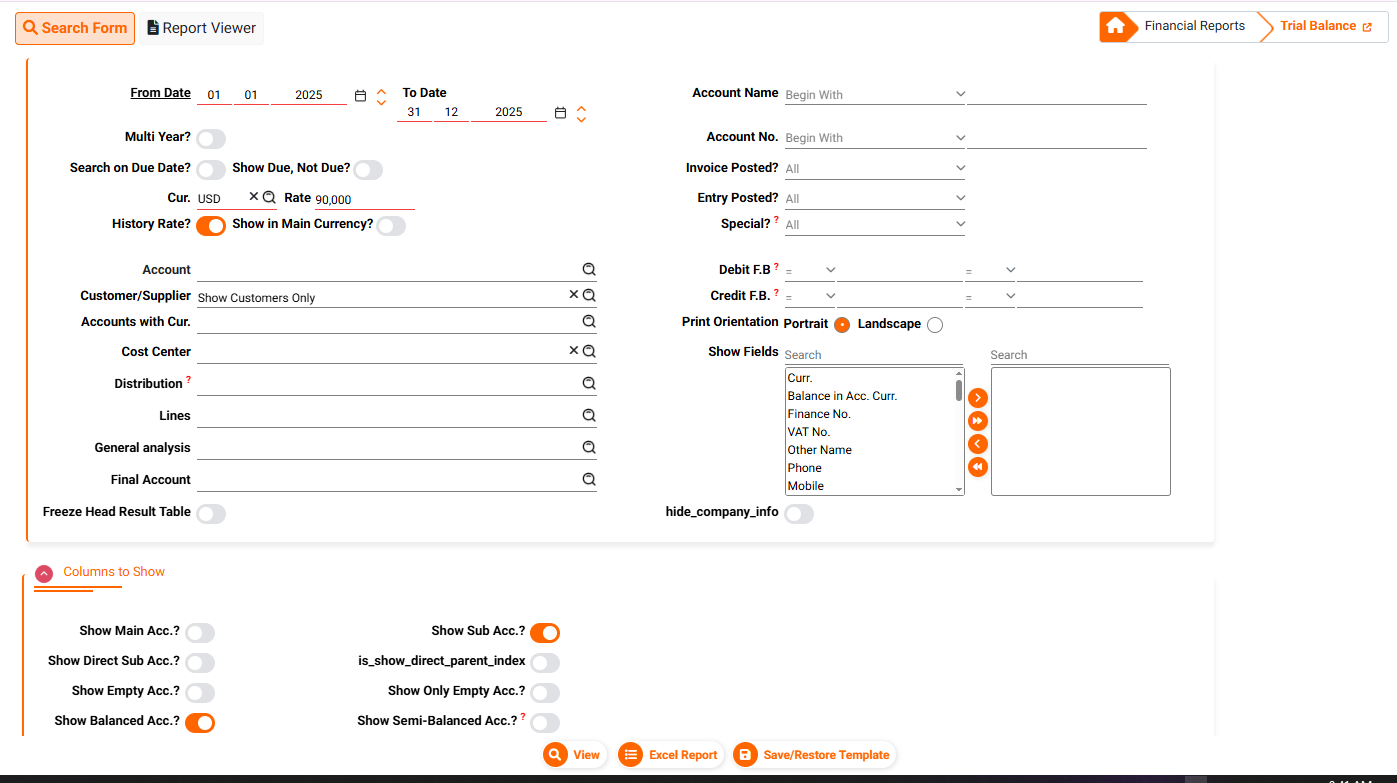Turn off the History Rate toggle
The height and width of the screenshot is (783, 1397).
[211, 226]
